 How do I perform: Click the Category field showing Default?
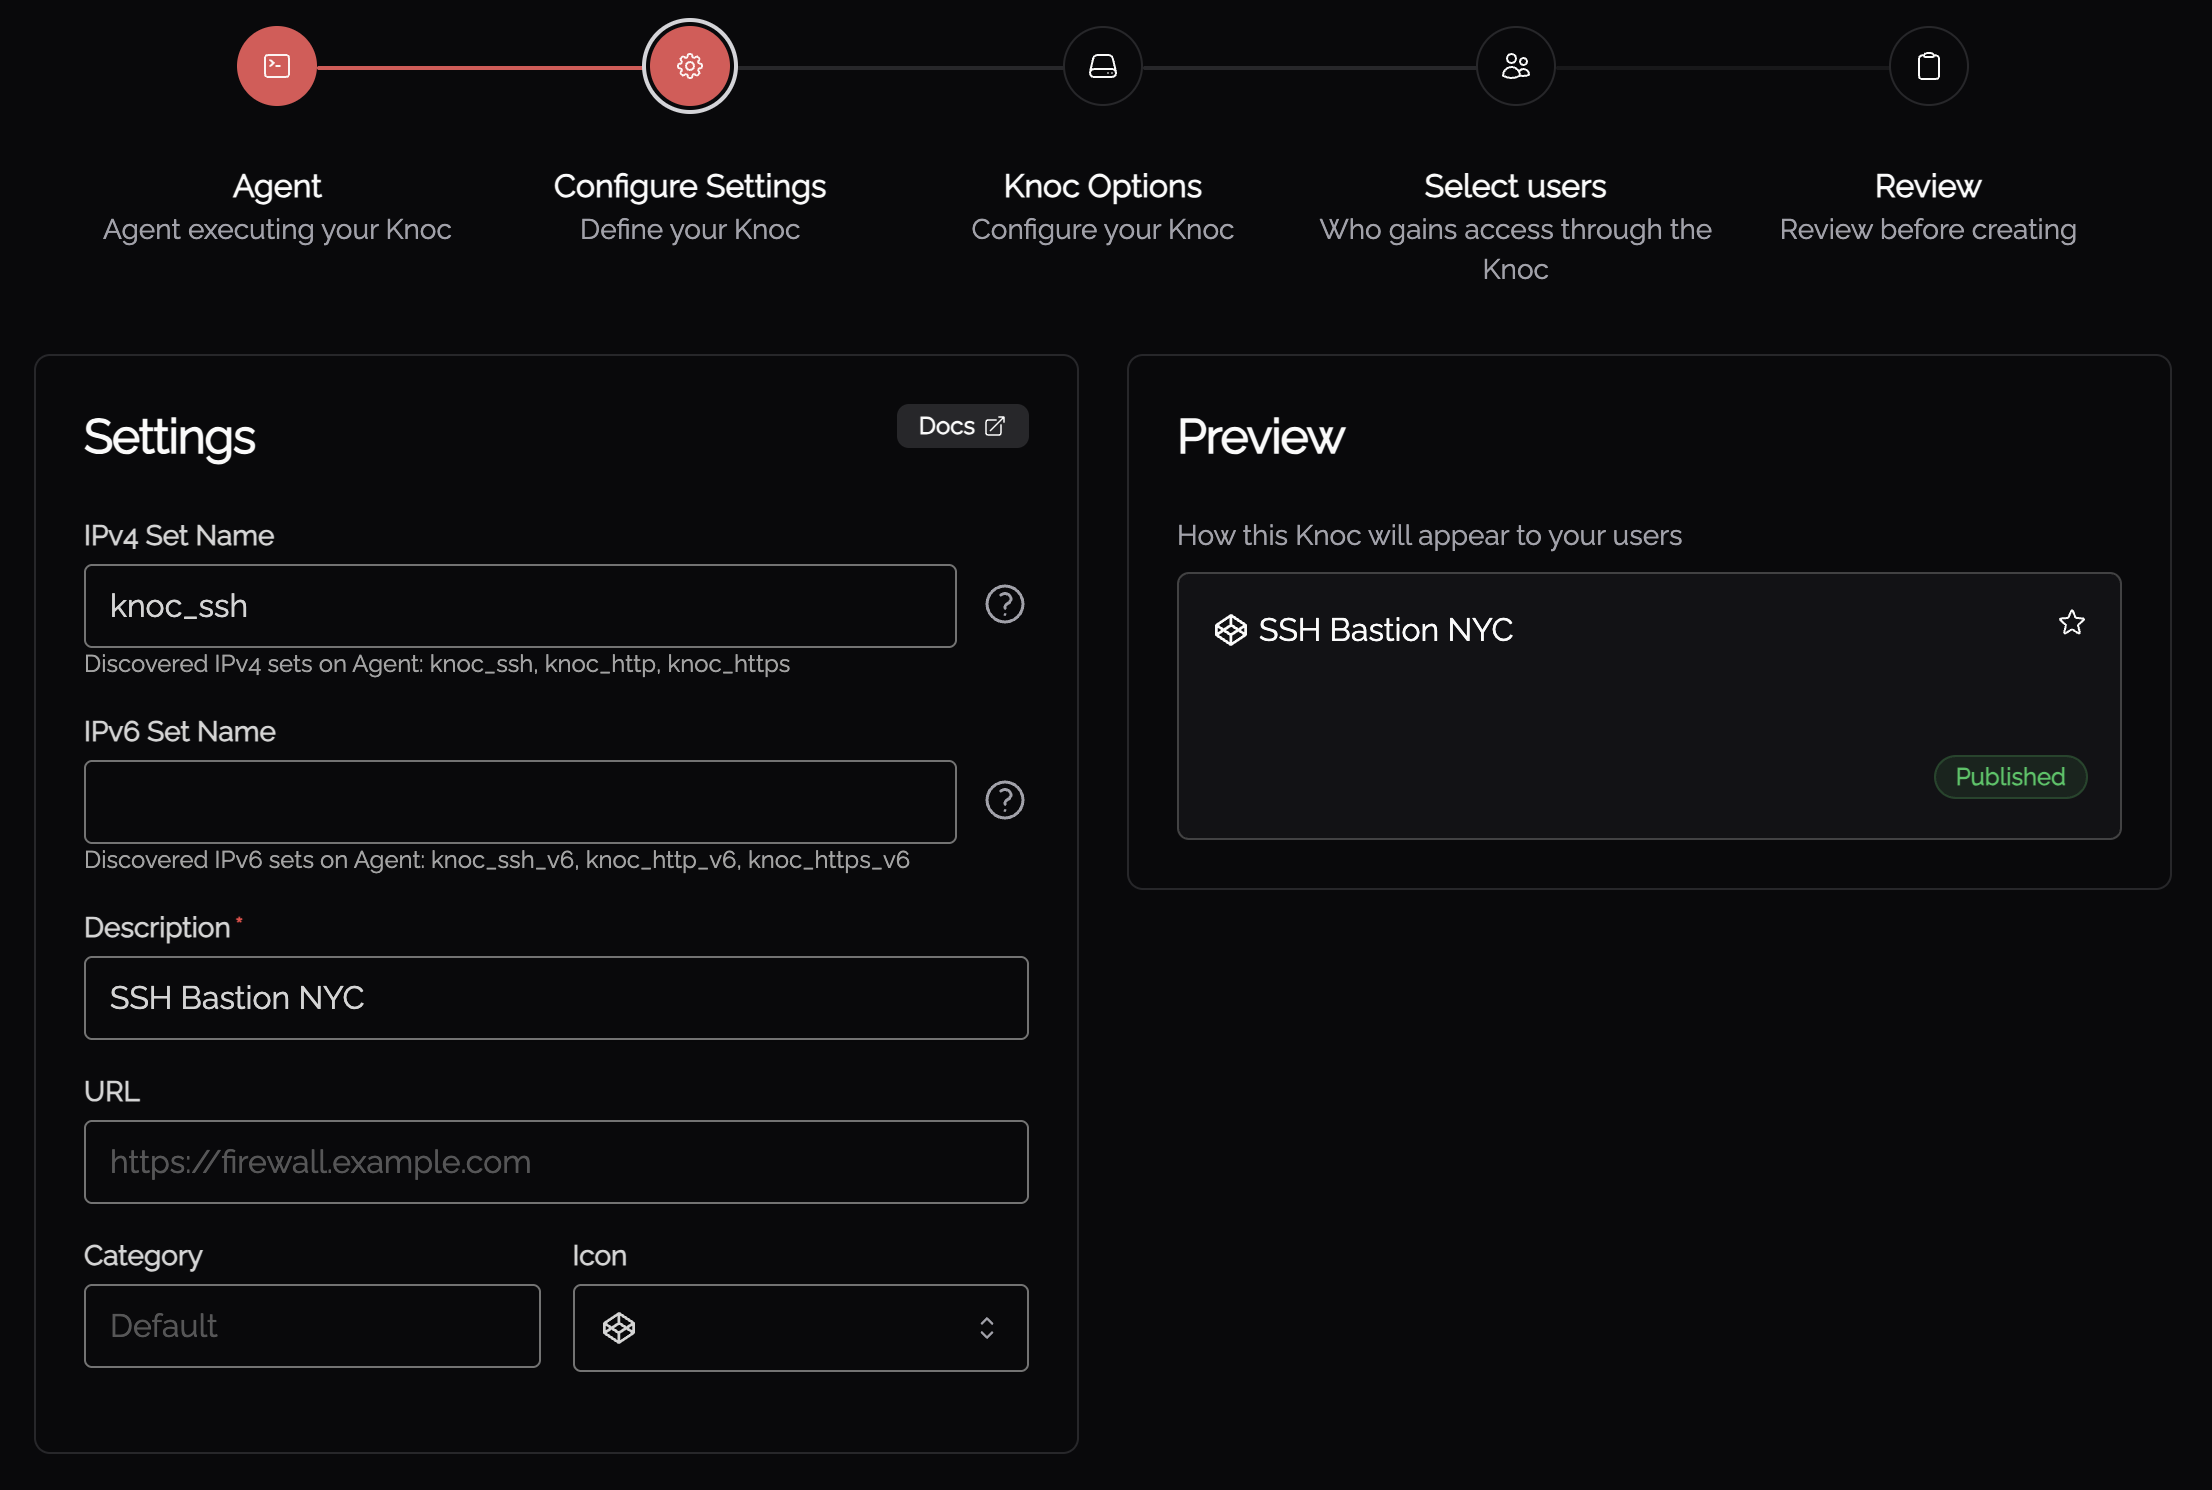[312, 1326]
